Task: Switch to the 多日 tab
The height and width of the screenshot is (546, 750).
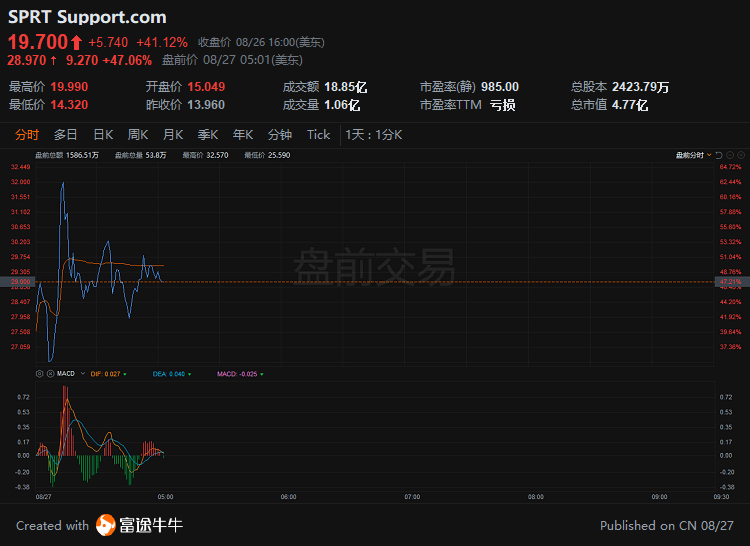Action: coord(65,135)
